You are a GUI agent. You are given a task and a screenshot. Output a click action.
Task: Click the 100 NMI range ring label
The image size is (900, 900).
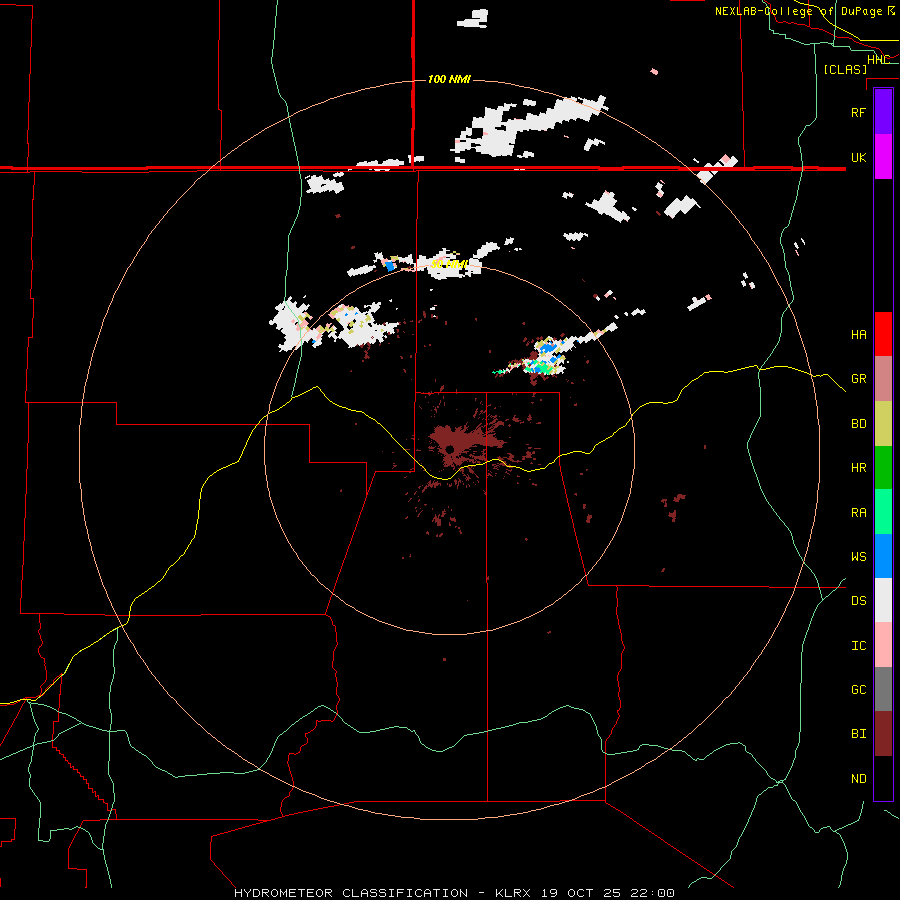pos(449,79)
